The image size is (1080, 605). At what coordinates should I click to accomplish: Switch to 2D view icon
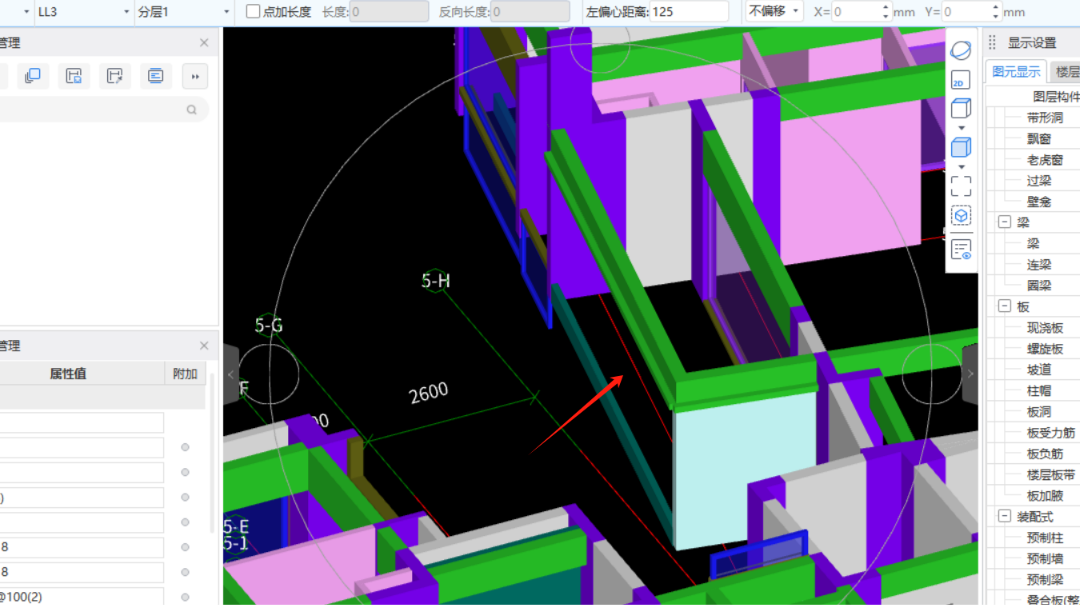pos(960,80)
